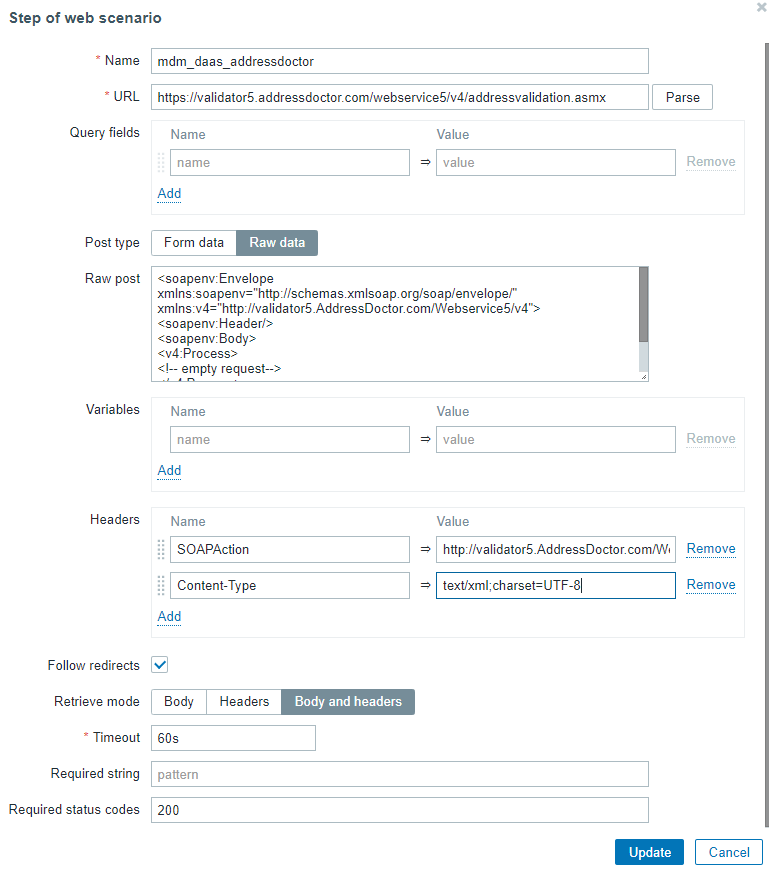Click the drag handle of query fields row

tap(162, 163)
